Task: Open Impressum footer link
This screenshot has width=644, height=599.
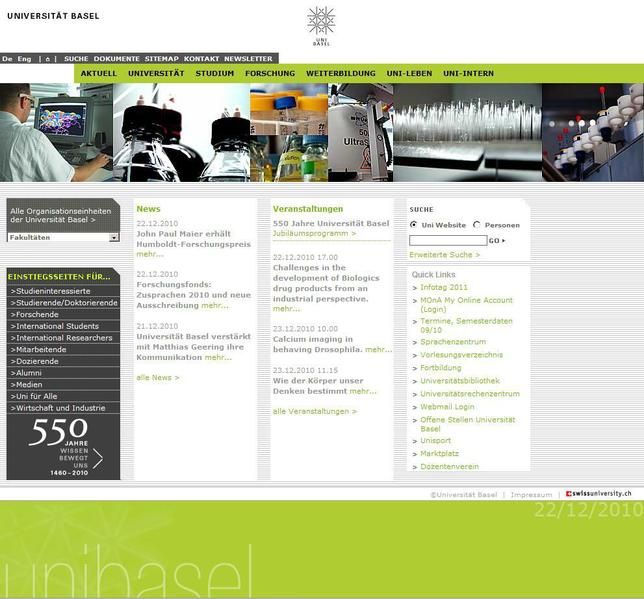Action: [531, 495]
